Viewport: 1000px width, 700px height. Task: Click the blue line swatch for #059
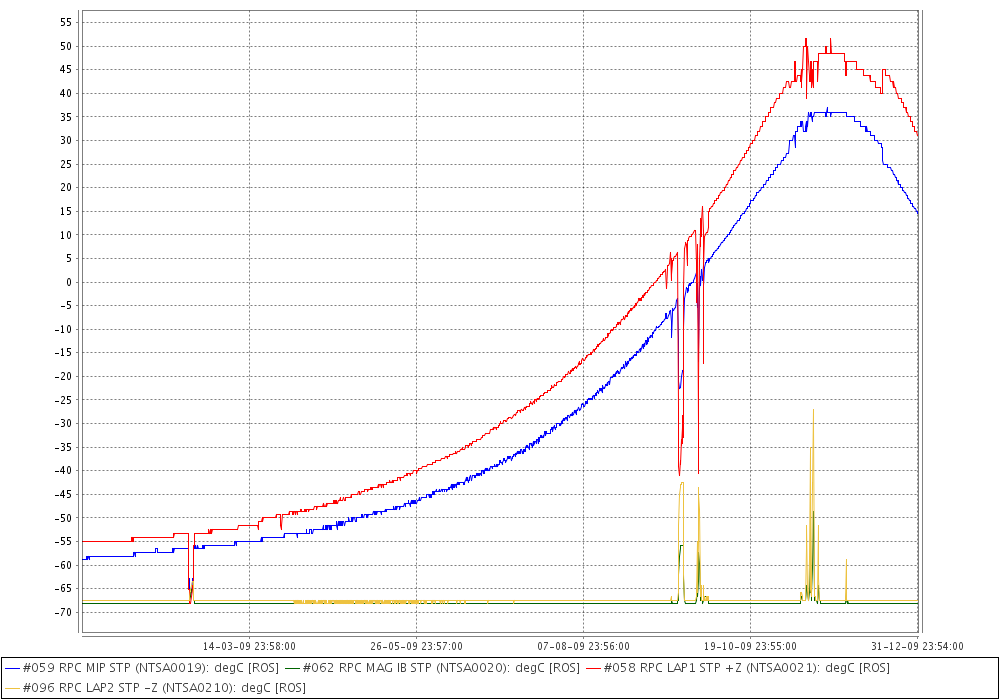click(x=12, y=668)
